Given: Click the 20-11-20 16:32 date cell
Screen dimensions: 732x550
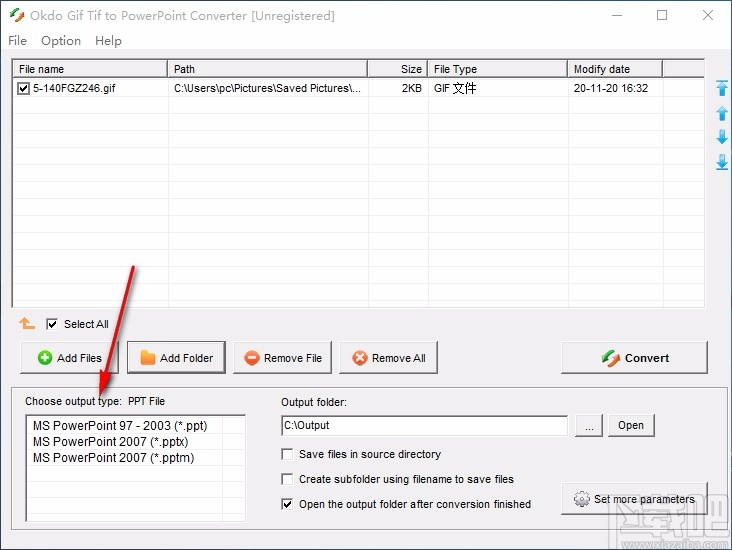Looking at the screenshot, I should tap(611, 88).
